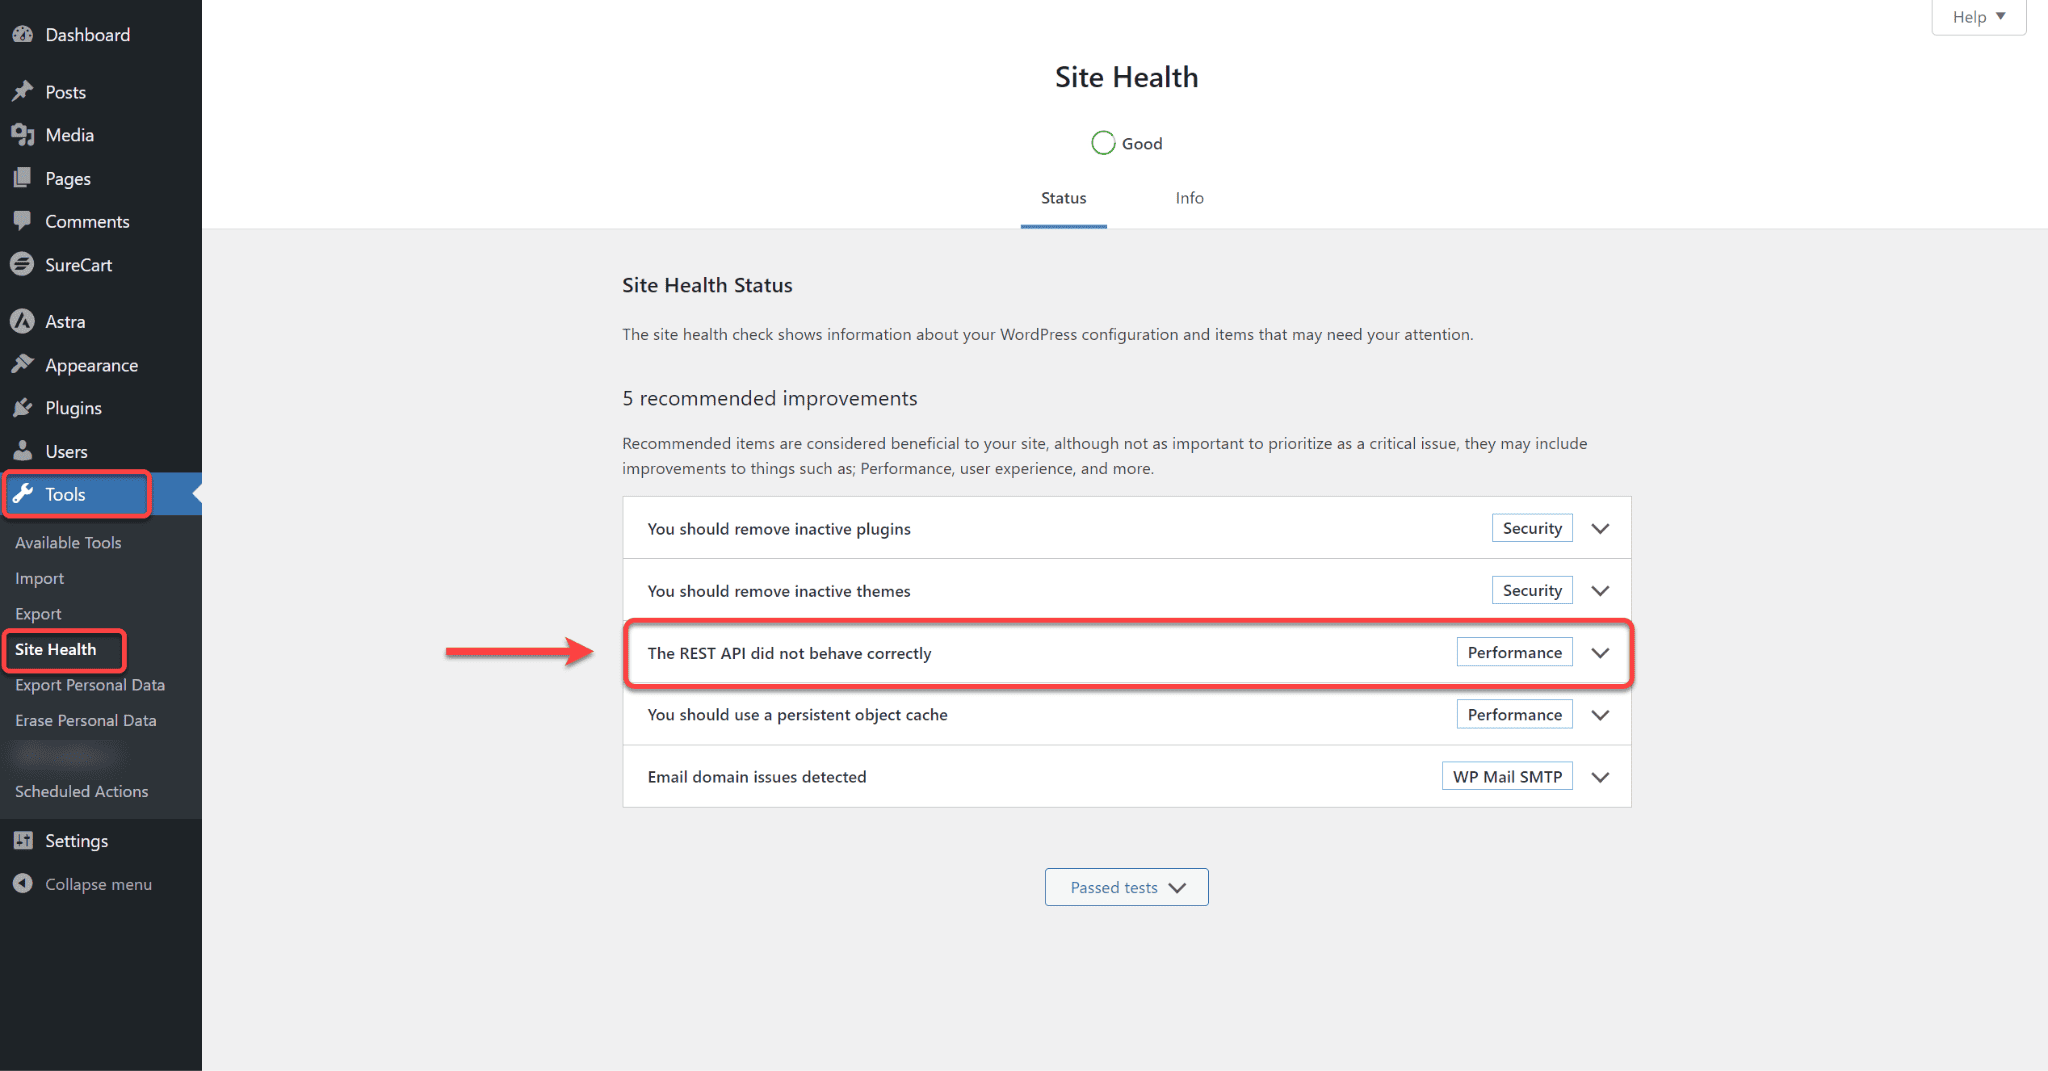Viewport: 2048px width, 1071px height.
Task: Select the Posts icon in sidebar
Action: 24,91
